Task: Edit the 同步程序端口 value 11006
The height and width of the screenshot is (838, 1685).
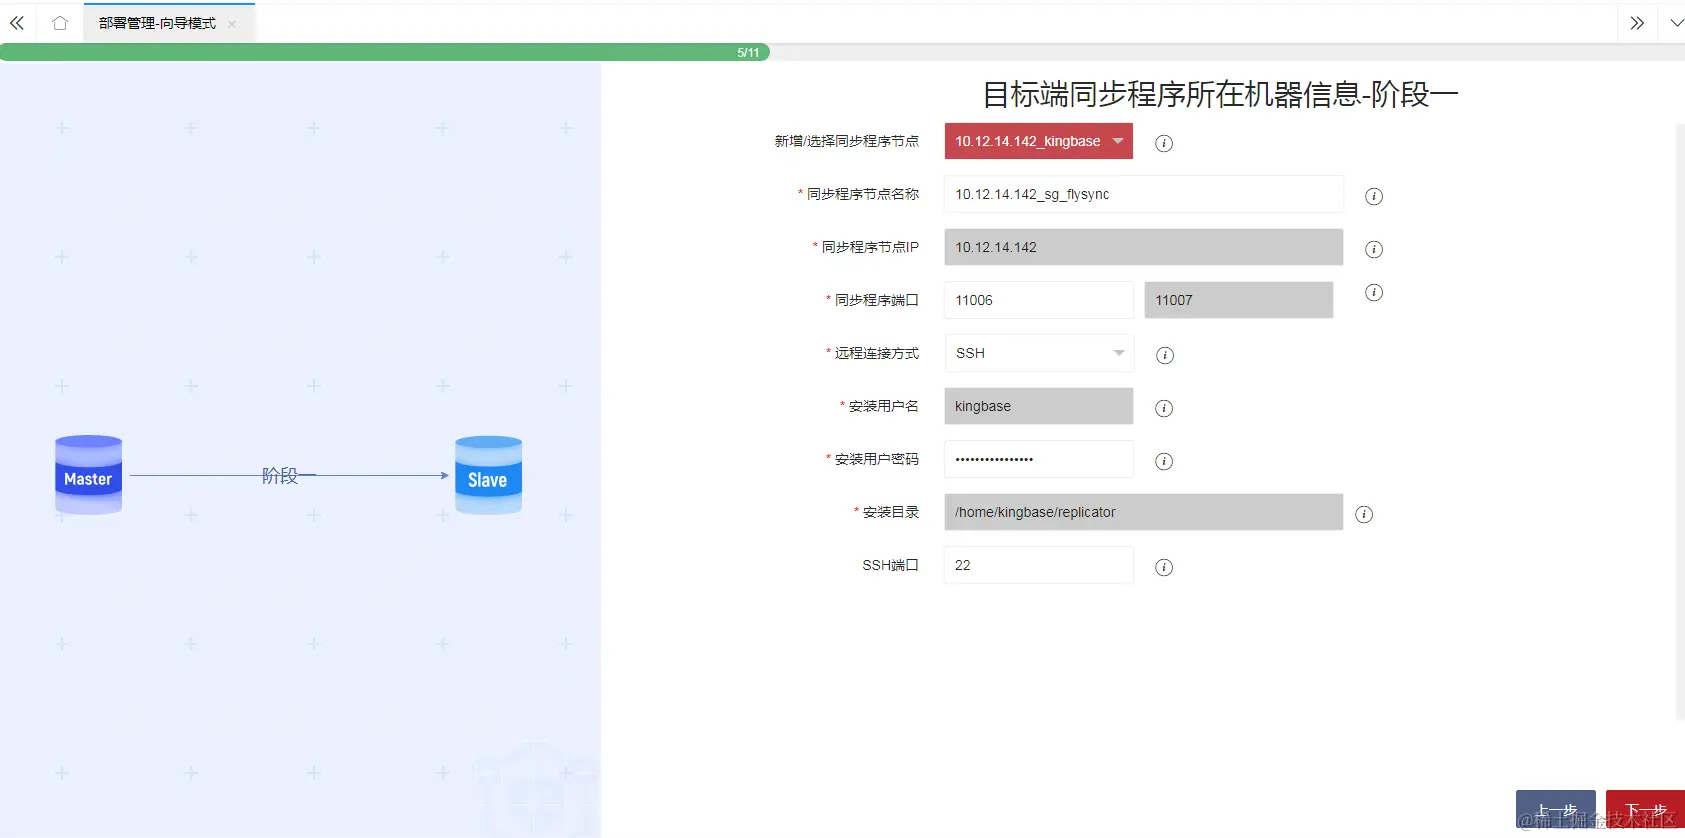Action: tap(1038, 300)
